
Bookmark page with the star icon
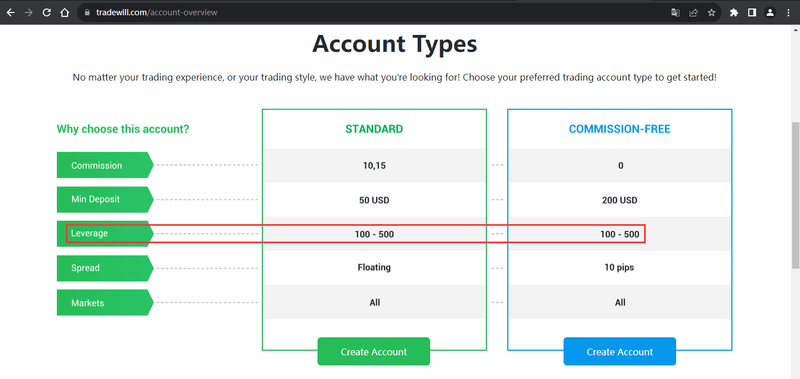(711, 13)
